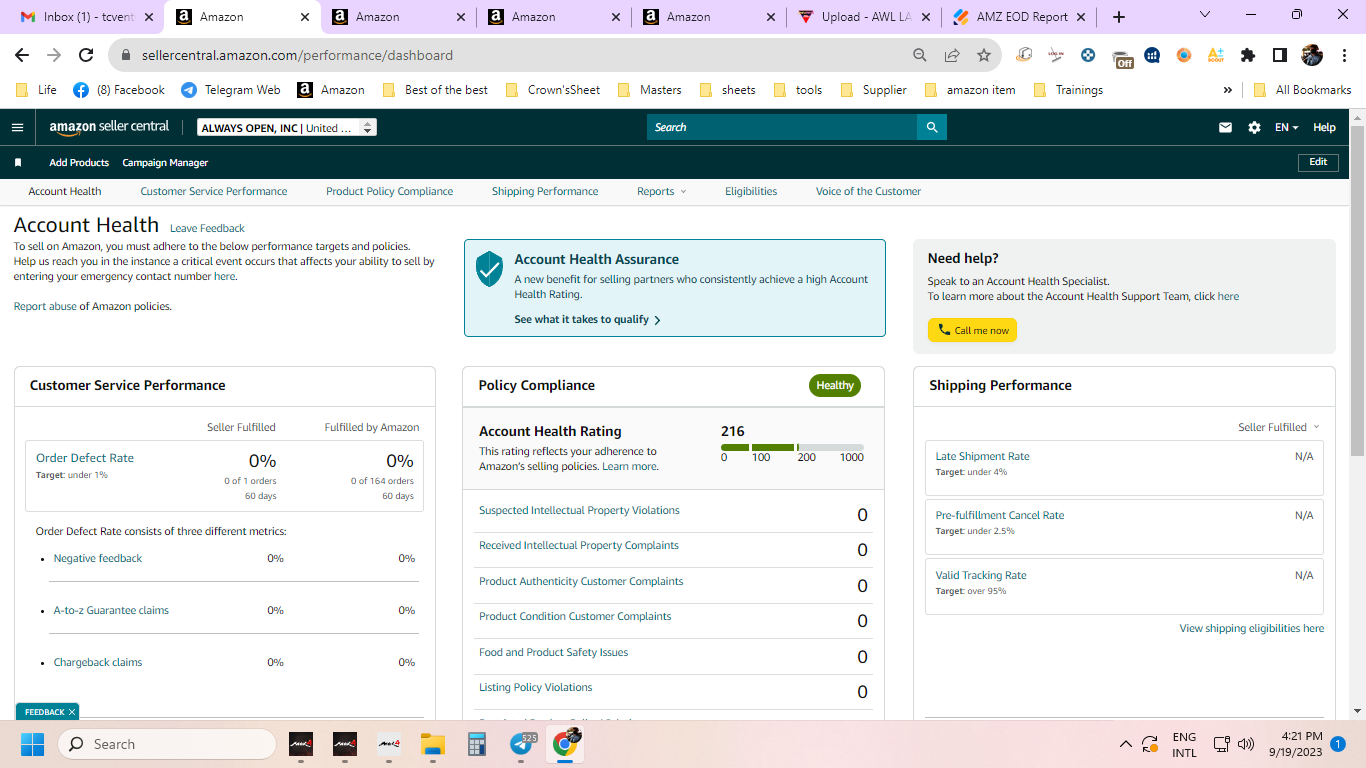Click the browser address bar URL

pos(297,55)
